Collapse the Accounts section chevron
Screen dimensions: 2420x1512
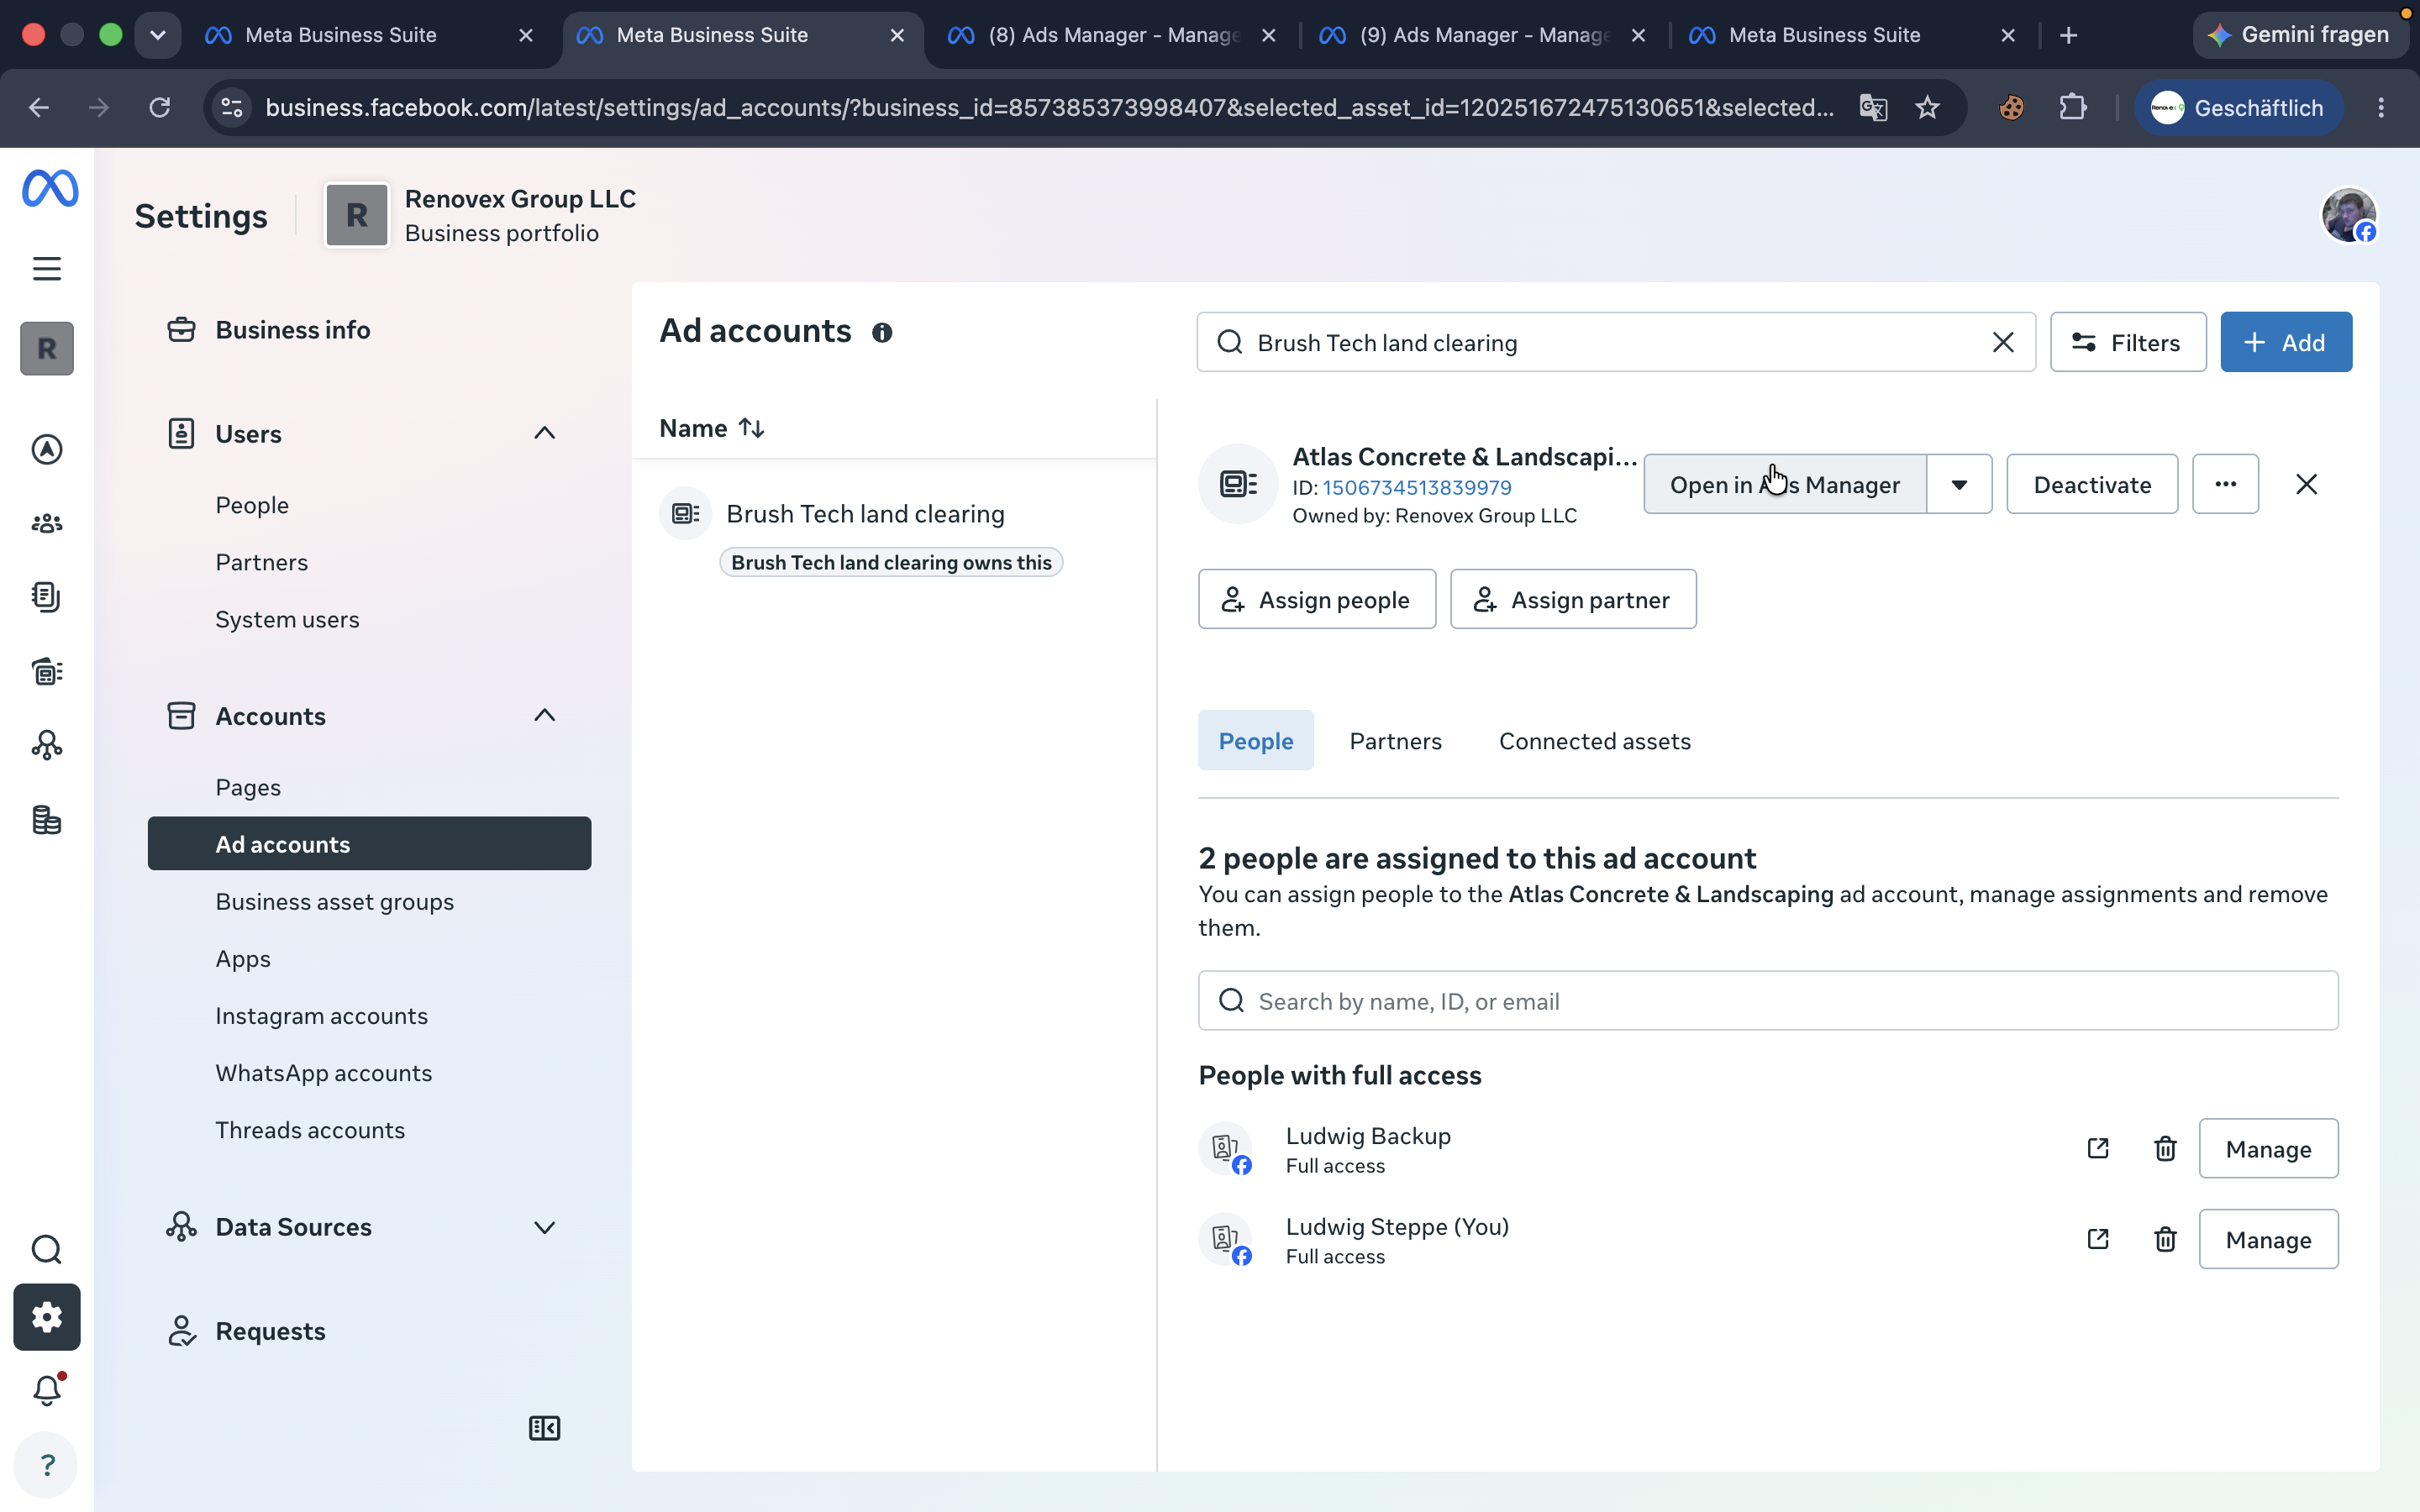coord(544,715)
